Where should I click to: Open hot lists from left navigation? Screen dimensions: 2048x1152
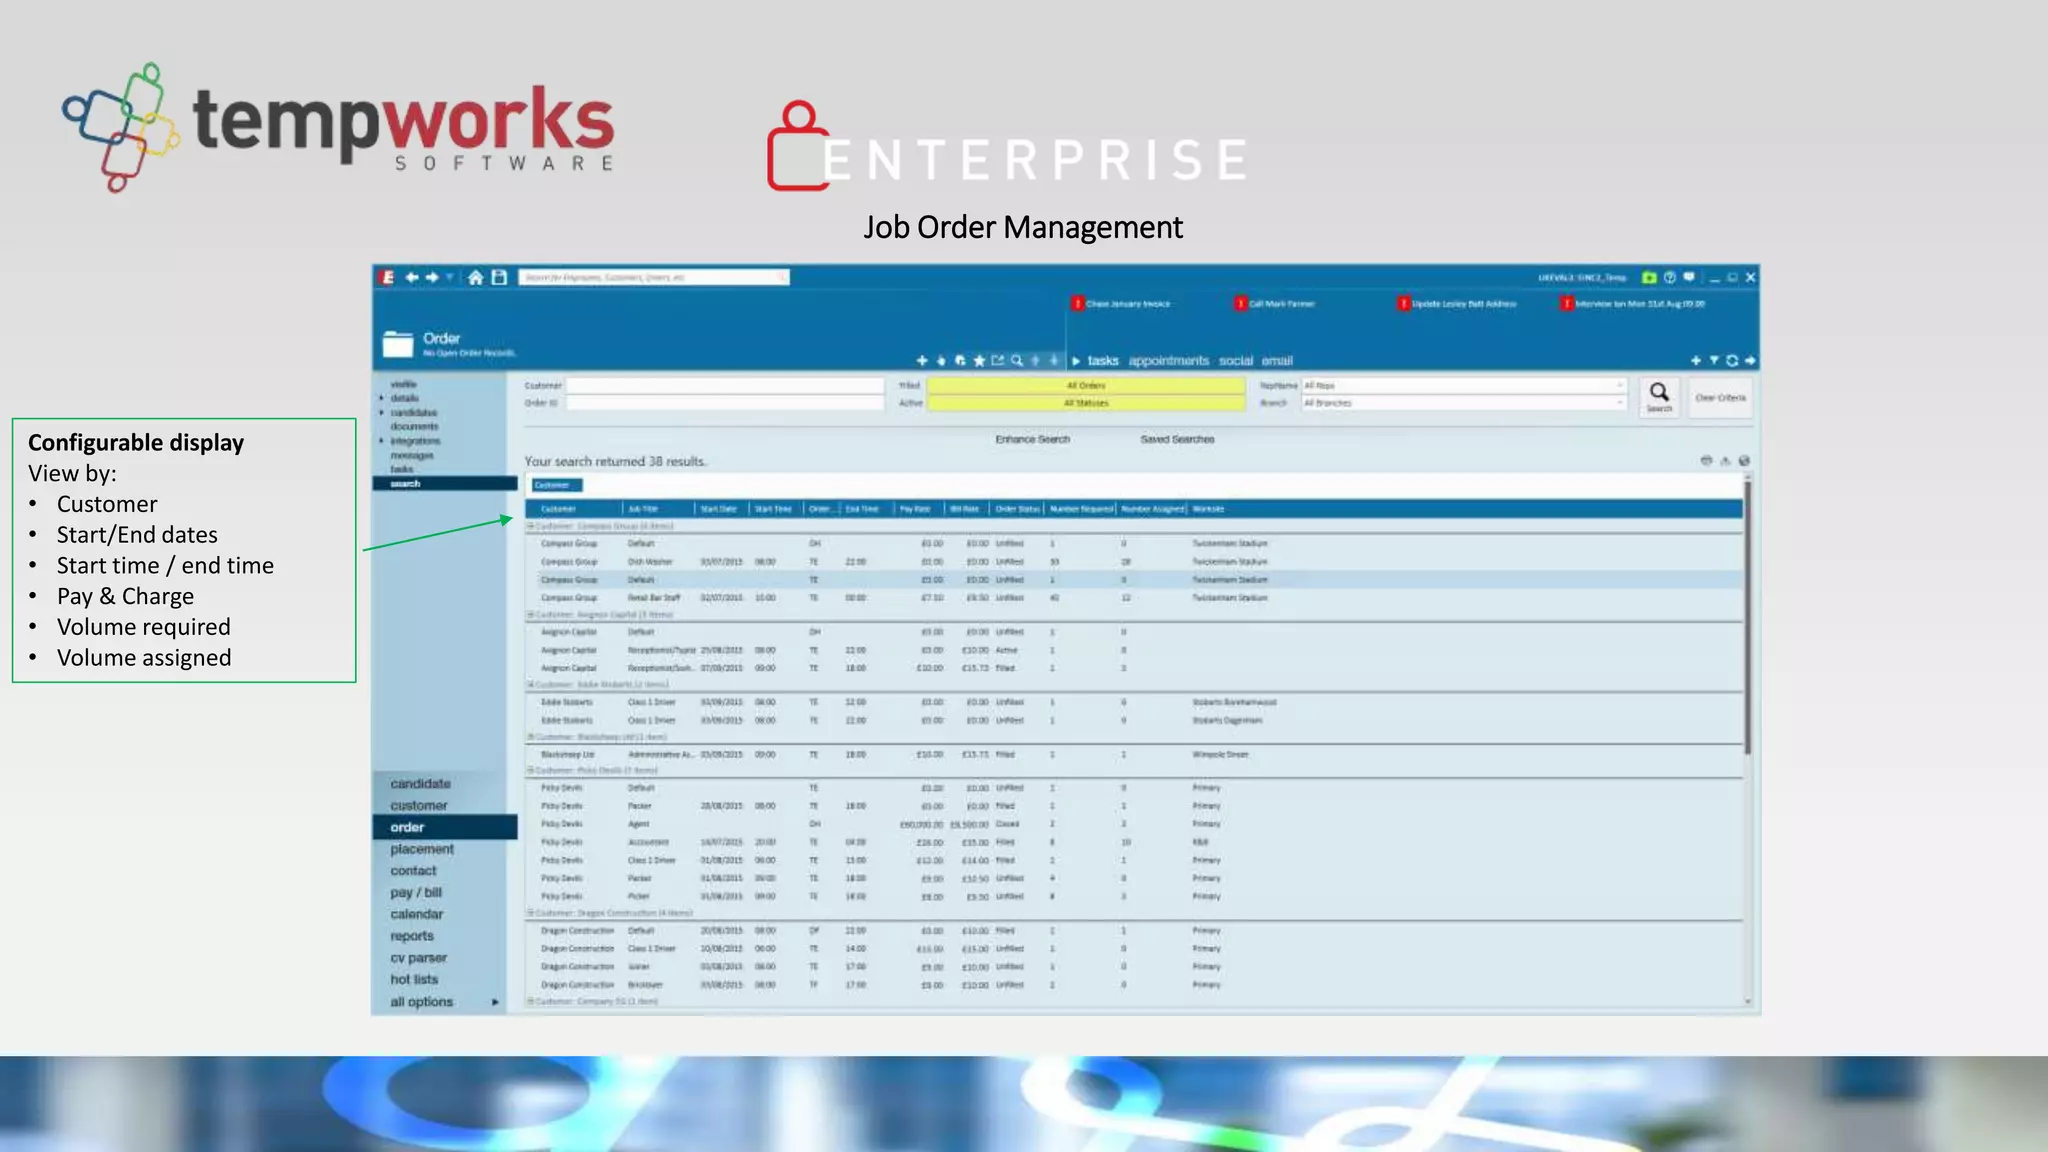[414, 980]
